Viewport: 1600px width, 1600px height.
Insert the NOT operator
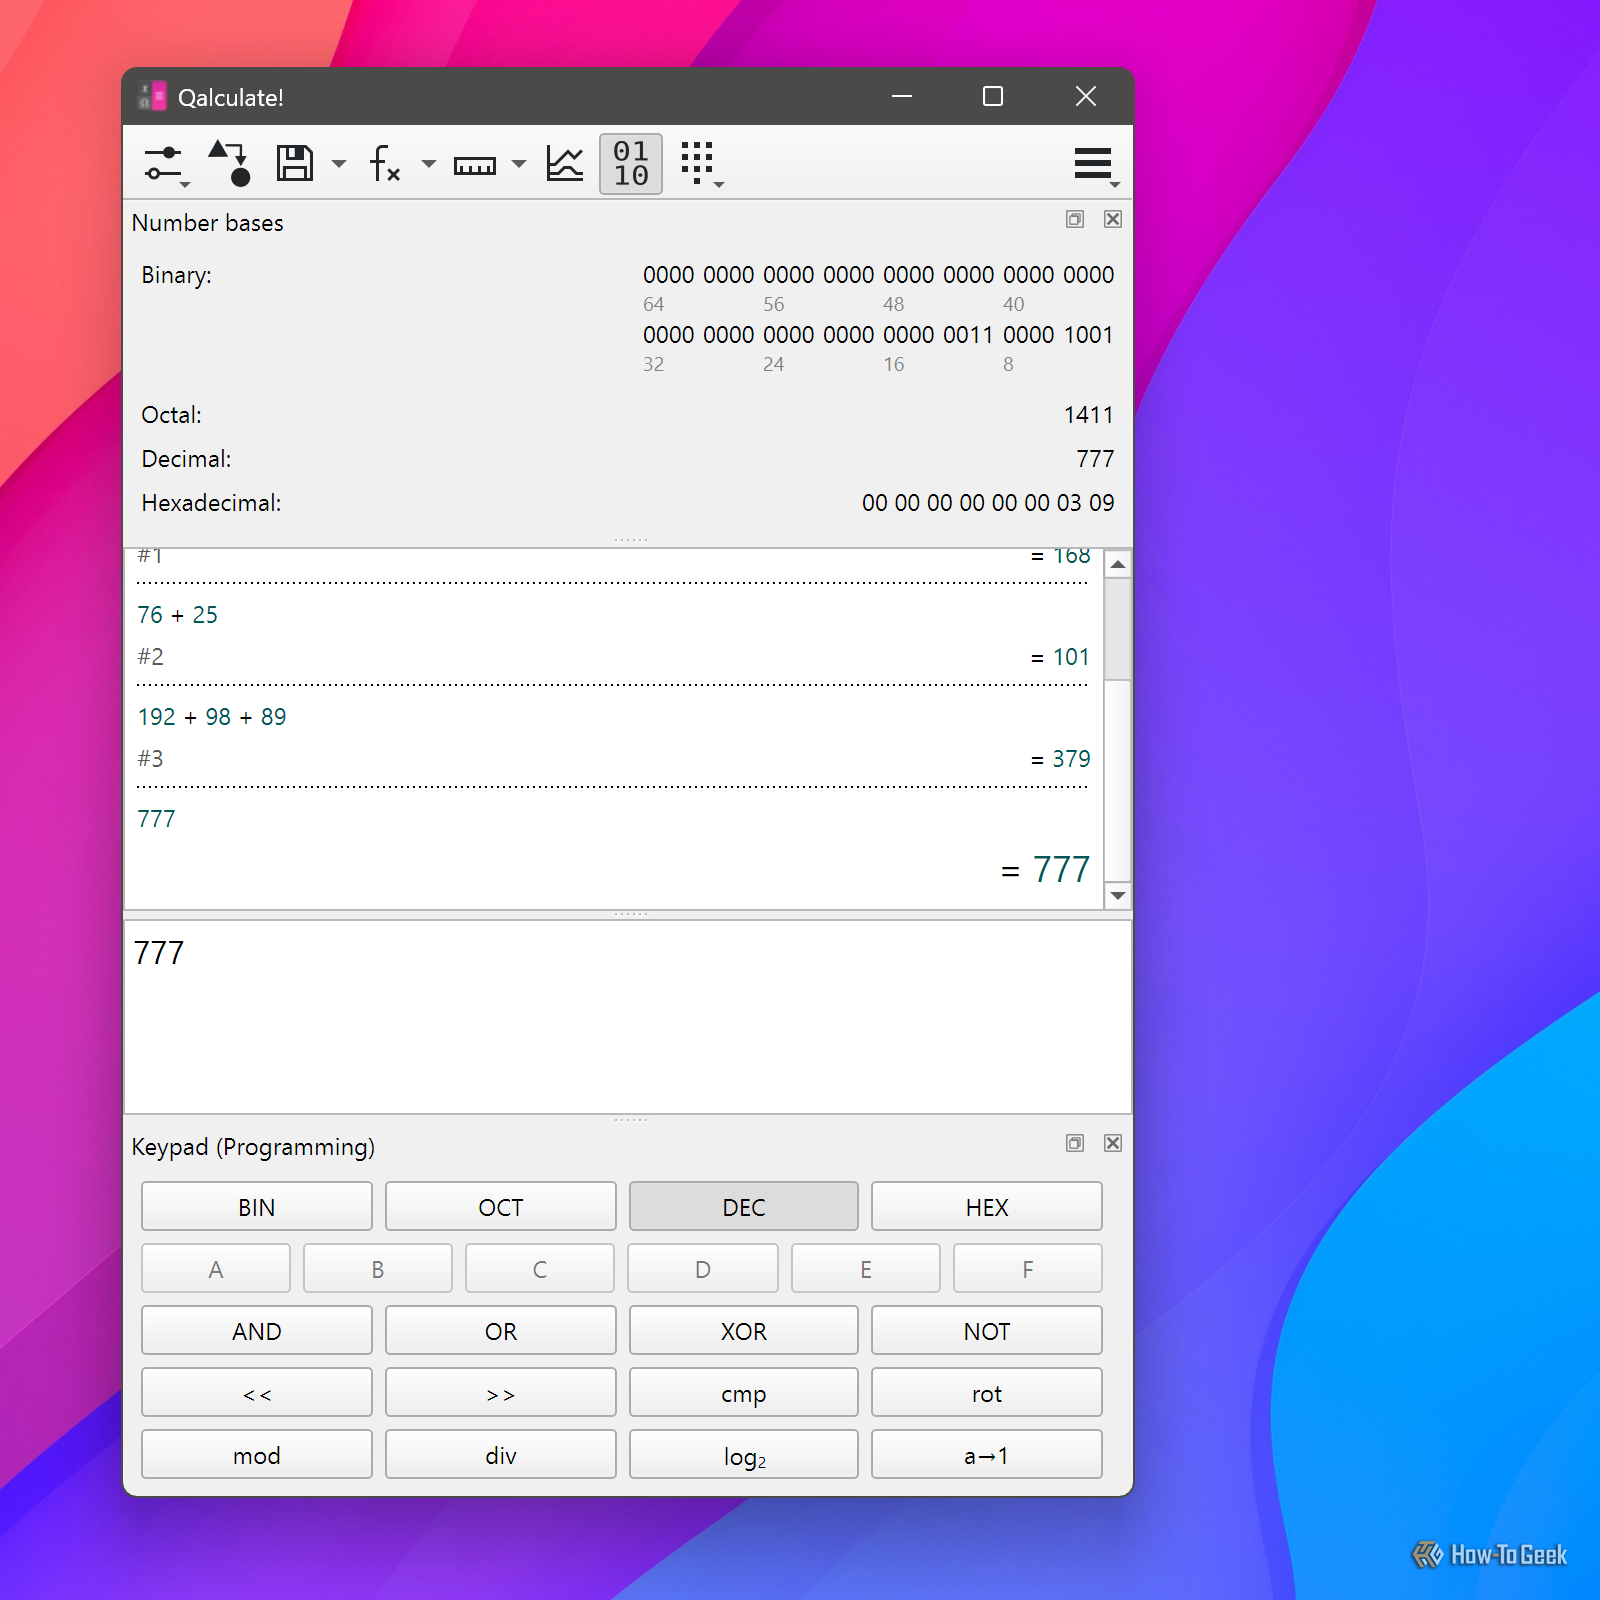tap(987, 1331)
